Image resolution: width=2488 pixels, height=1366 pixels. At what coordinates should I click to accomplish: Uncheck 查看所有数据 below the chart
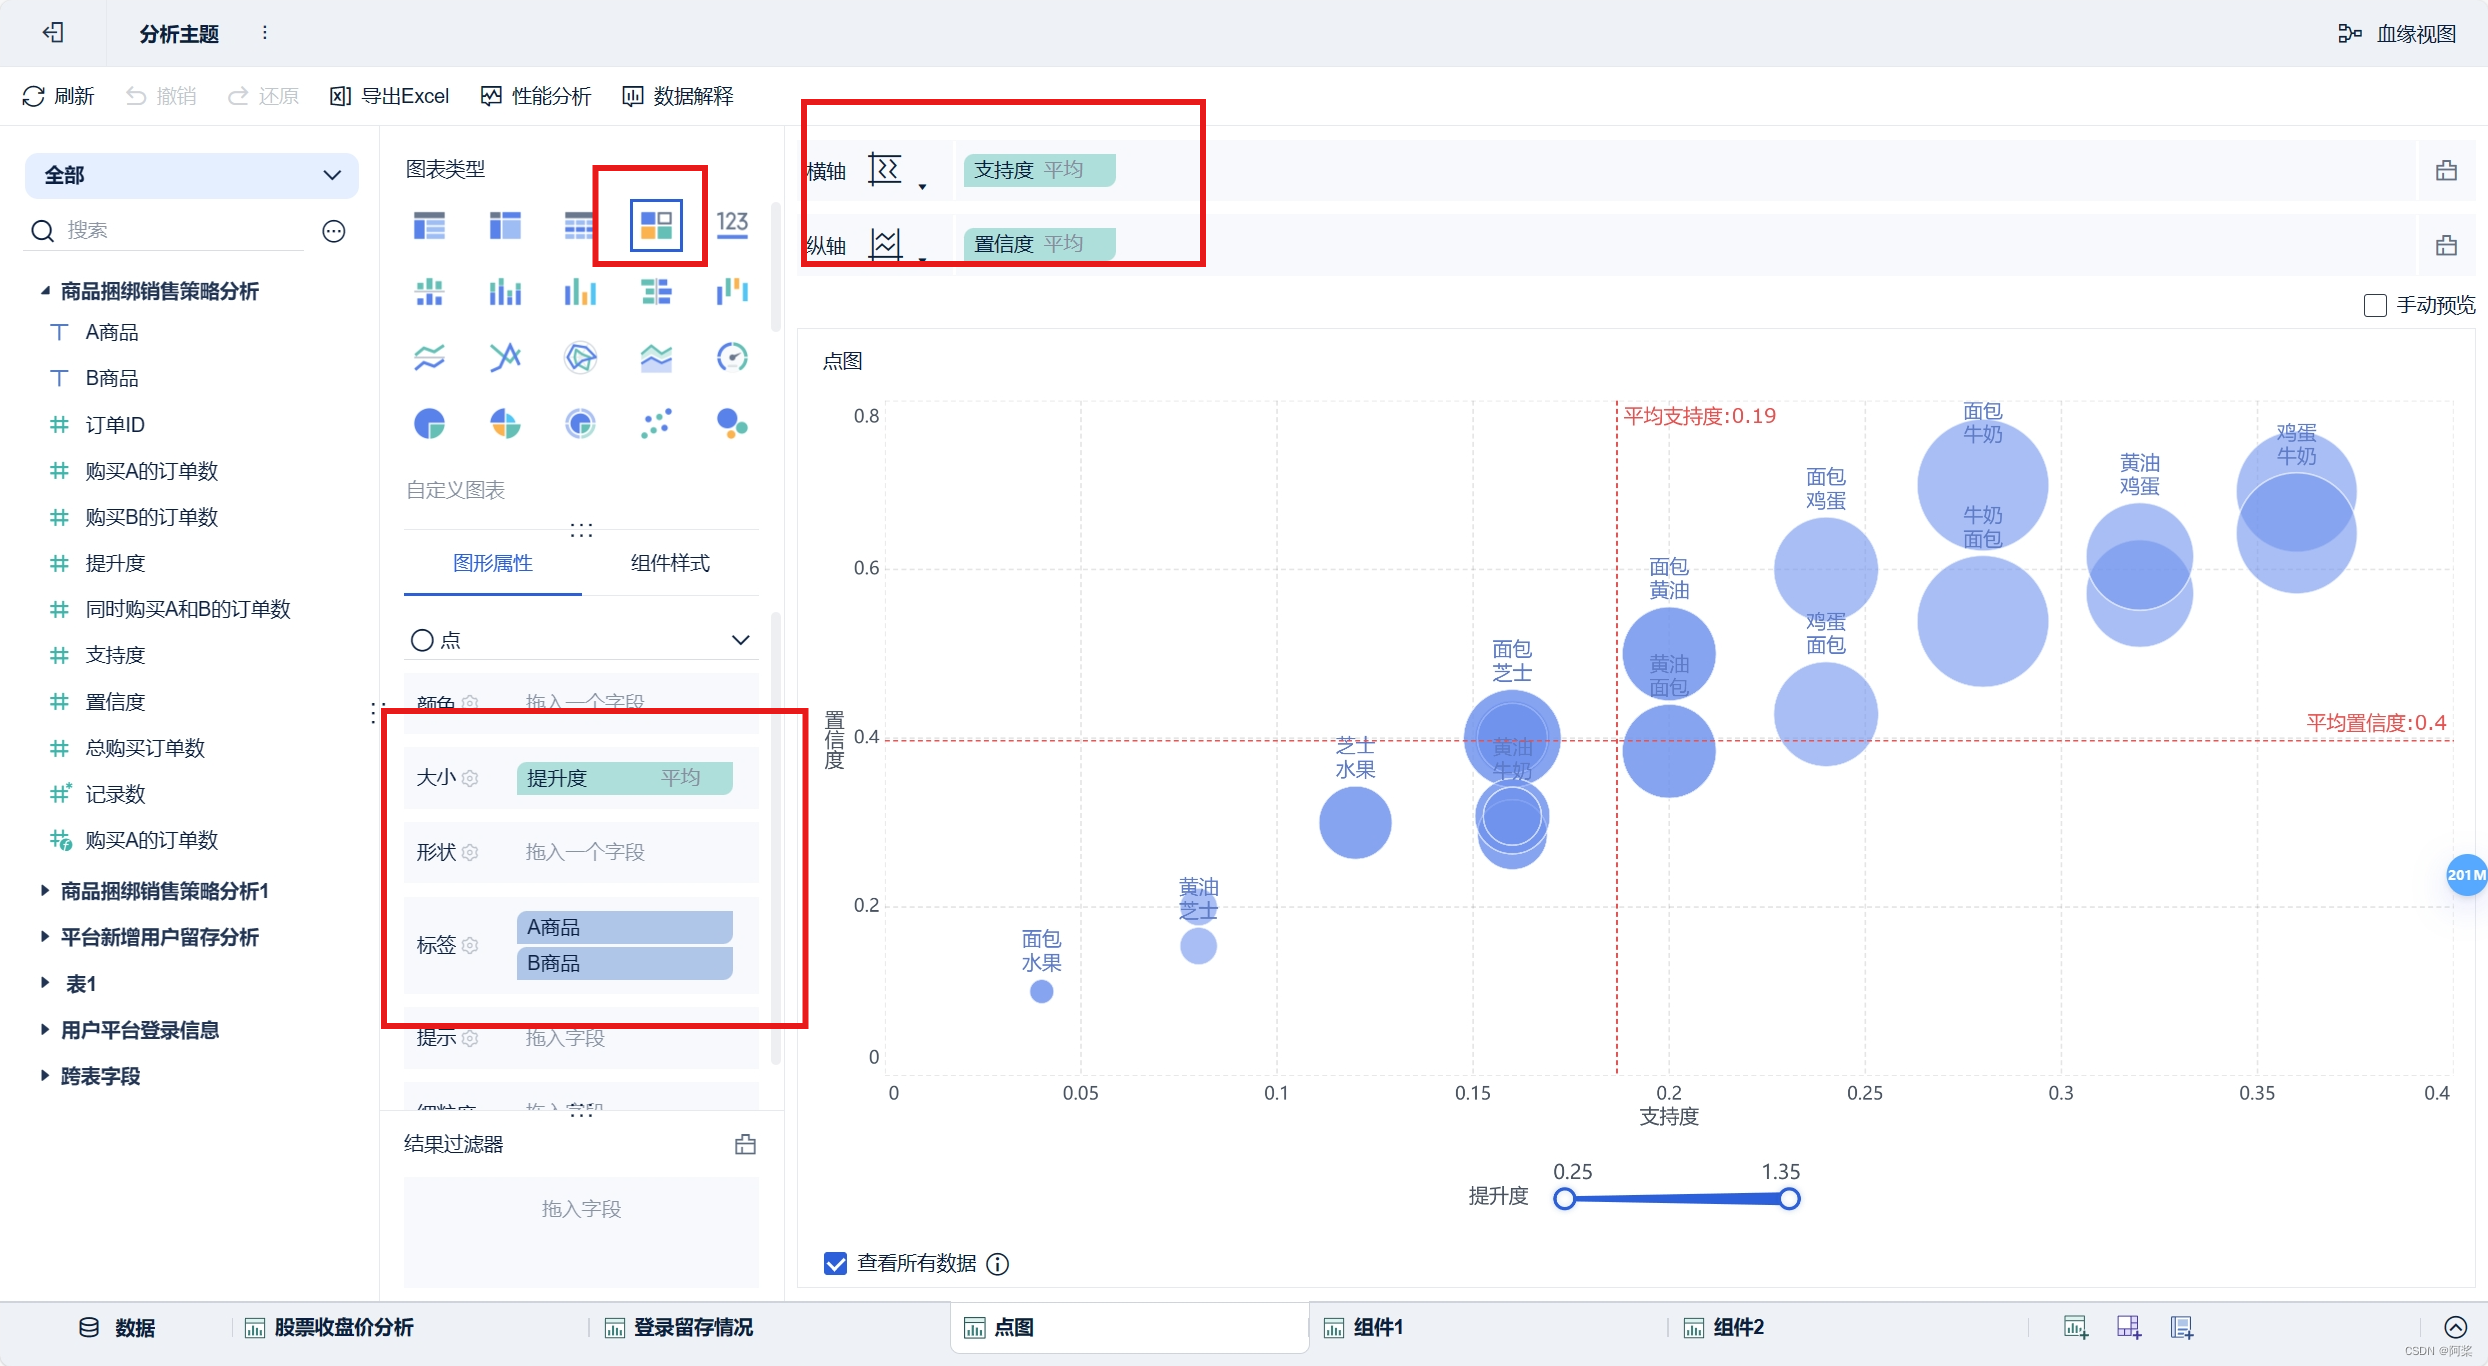pos(835,1263)
